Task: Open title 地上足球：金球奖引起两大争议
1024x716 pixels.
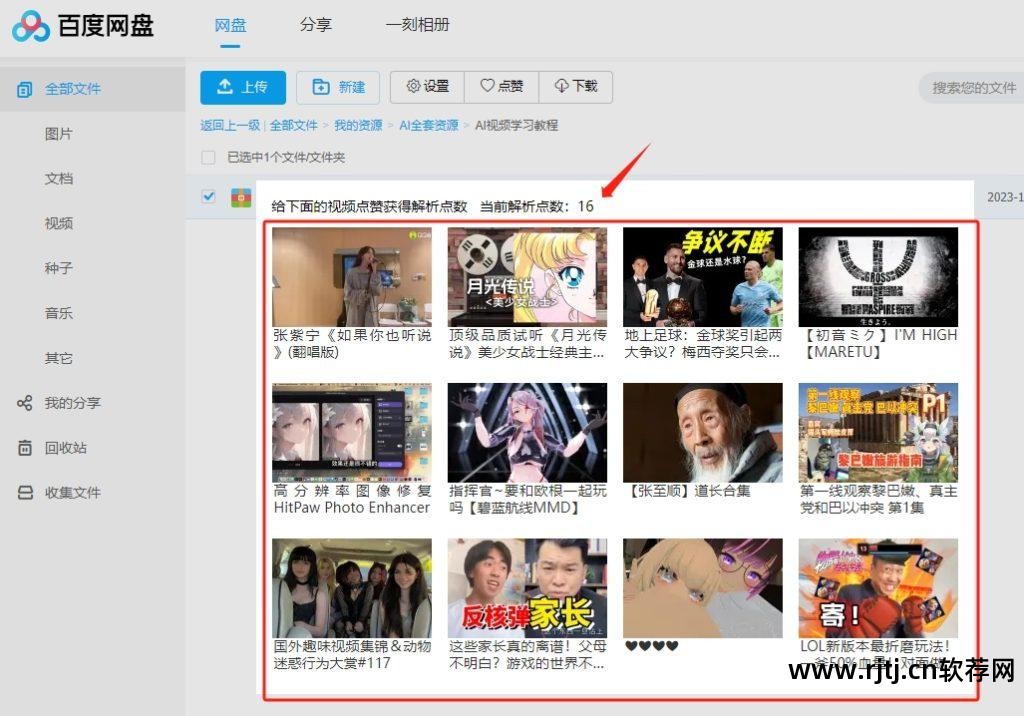Action: point(703,344)
